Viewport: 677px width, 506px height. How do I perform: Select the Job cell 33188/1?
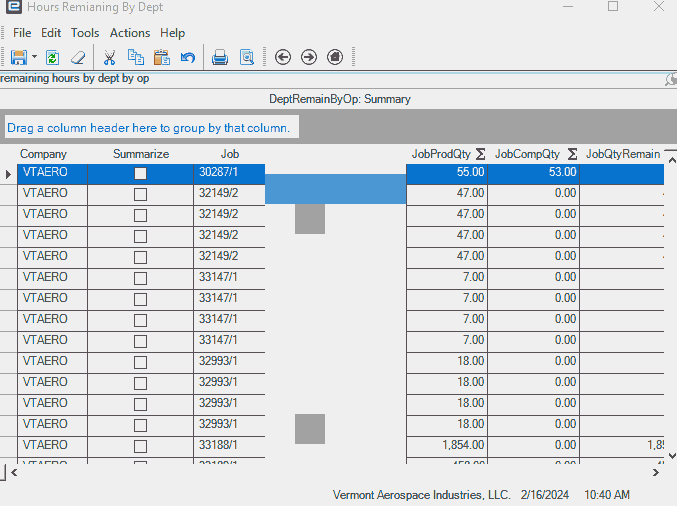(x=229, y=446)
